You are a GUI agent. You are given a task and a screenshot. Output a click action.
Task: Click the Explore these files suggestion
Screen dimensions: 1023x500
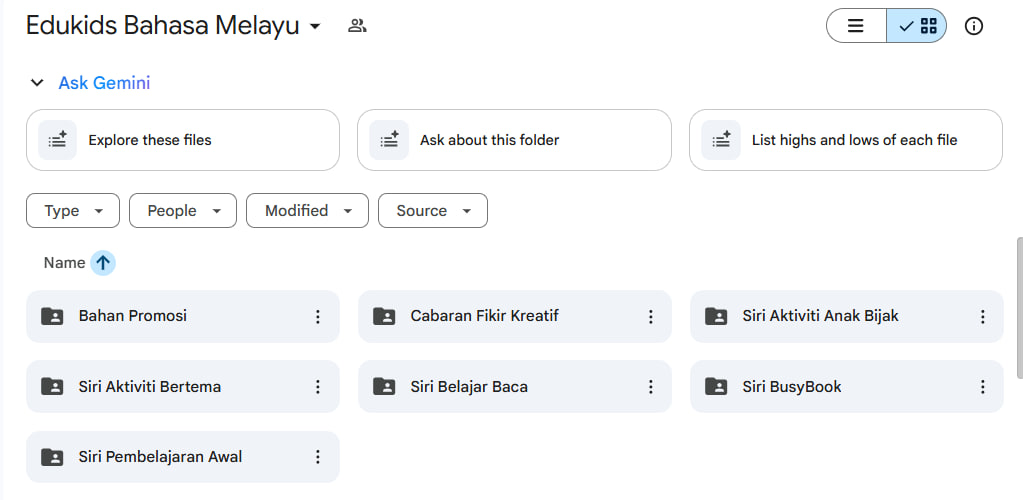(x=182, y=140)
